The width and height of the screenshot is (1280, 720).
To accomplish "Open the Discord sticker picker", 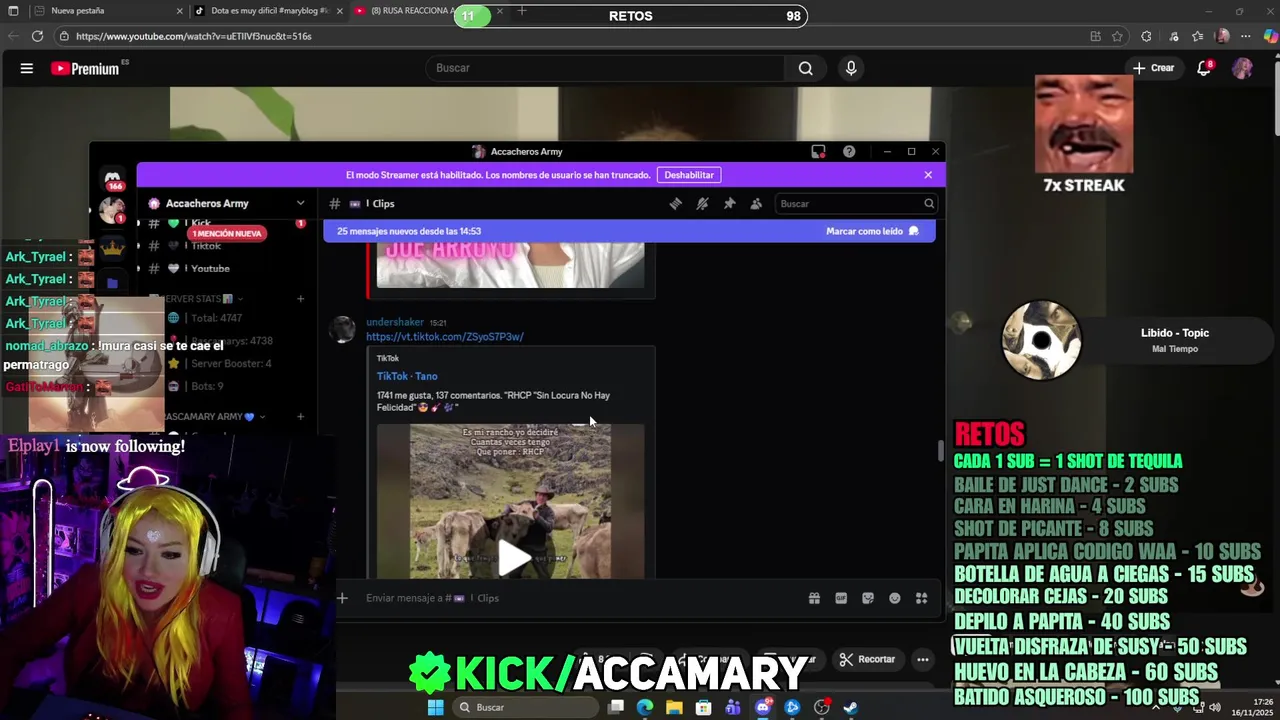I will tap(868, 598).
